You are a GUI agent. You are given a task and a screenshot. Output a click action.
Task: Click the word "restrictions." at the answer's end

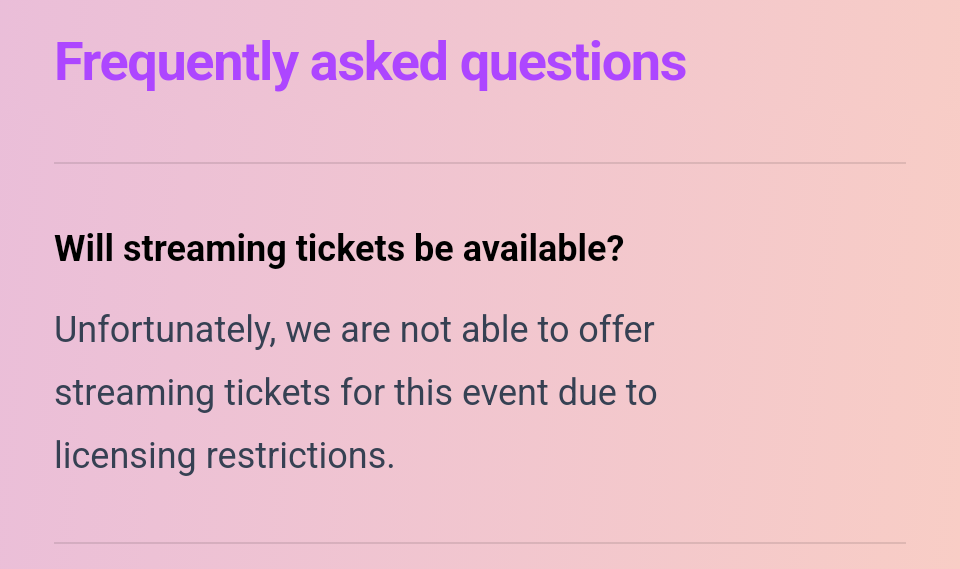tap(301, 455)
